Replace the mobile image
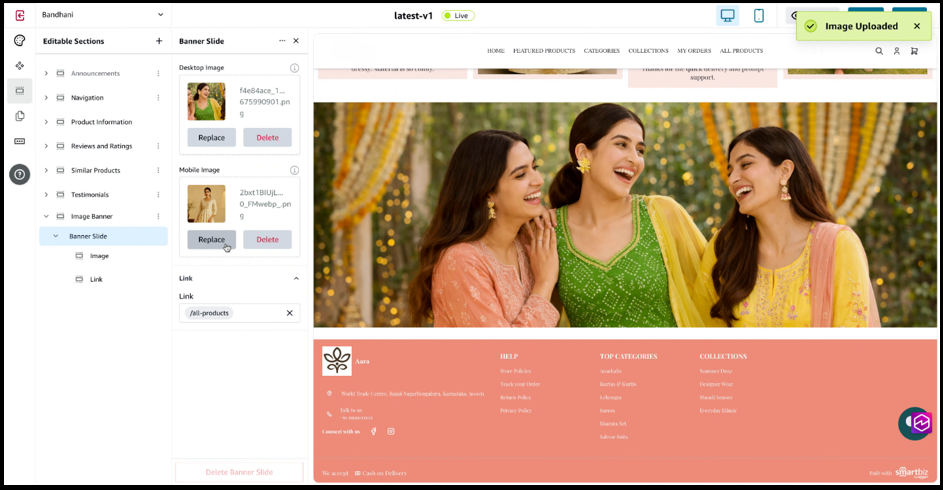This screenshot has height=490, width=943. click(211, 240)
